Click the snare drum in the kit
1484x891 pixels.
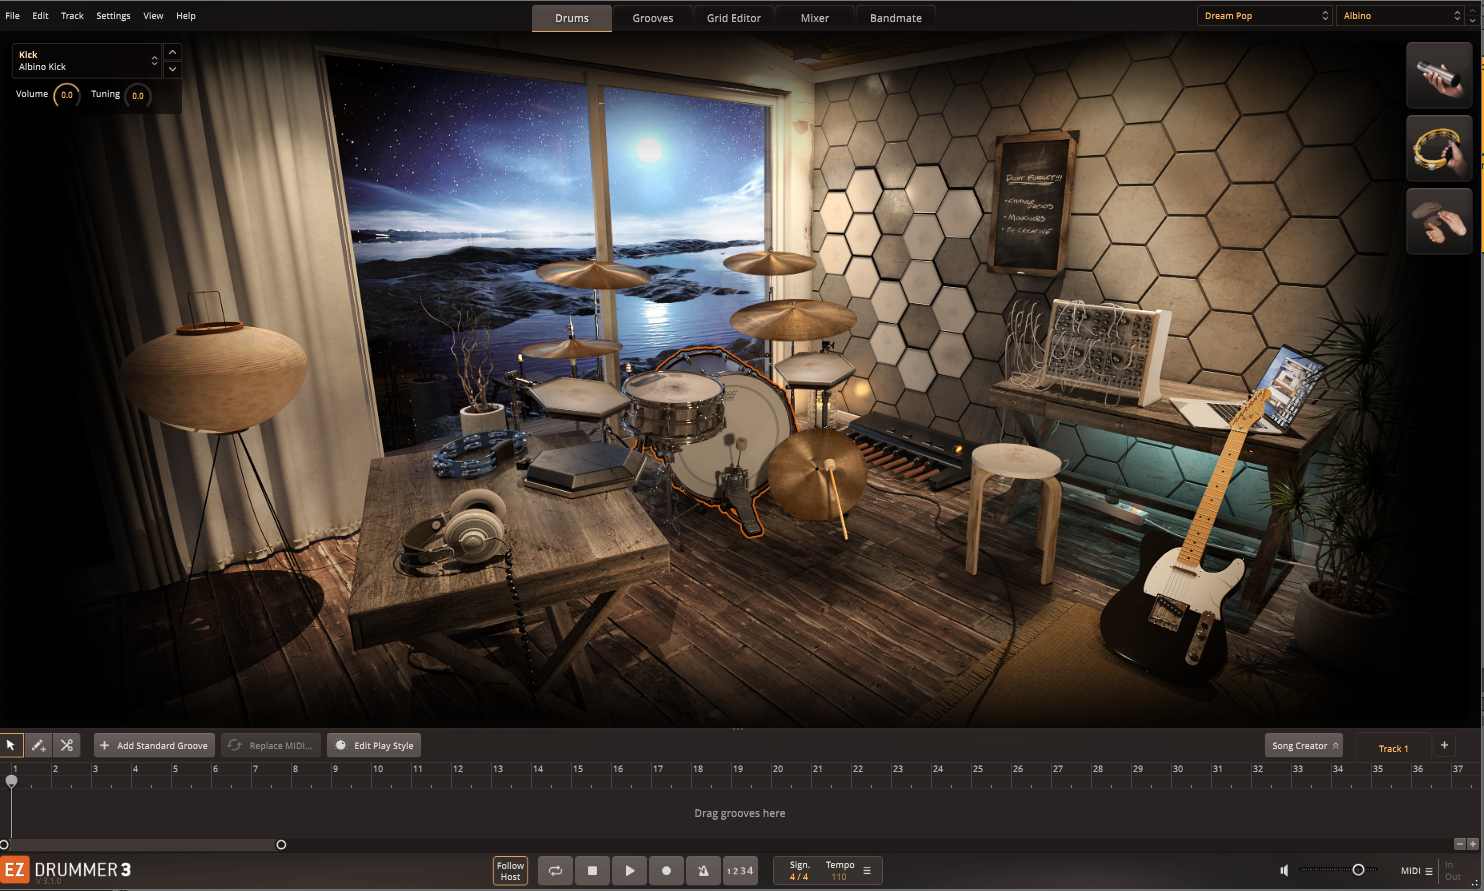click(x=674, y=405)
